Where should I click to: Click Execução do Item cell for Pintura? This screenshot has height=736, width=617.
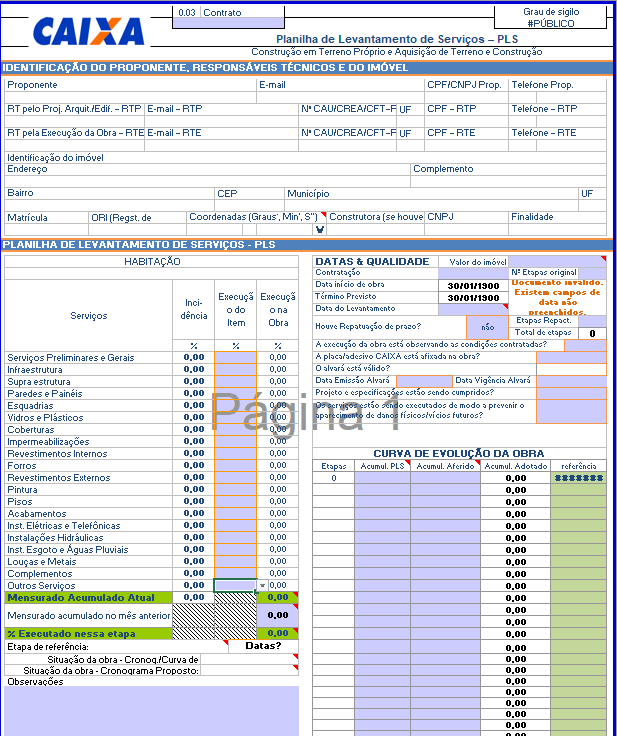235,490
